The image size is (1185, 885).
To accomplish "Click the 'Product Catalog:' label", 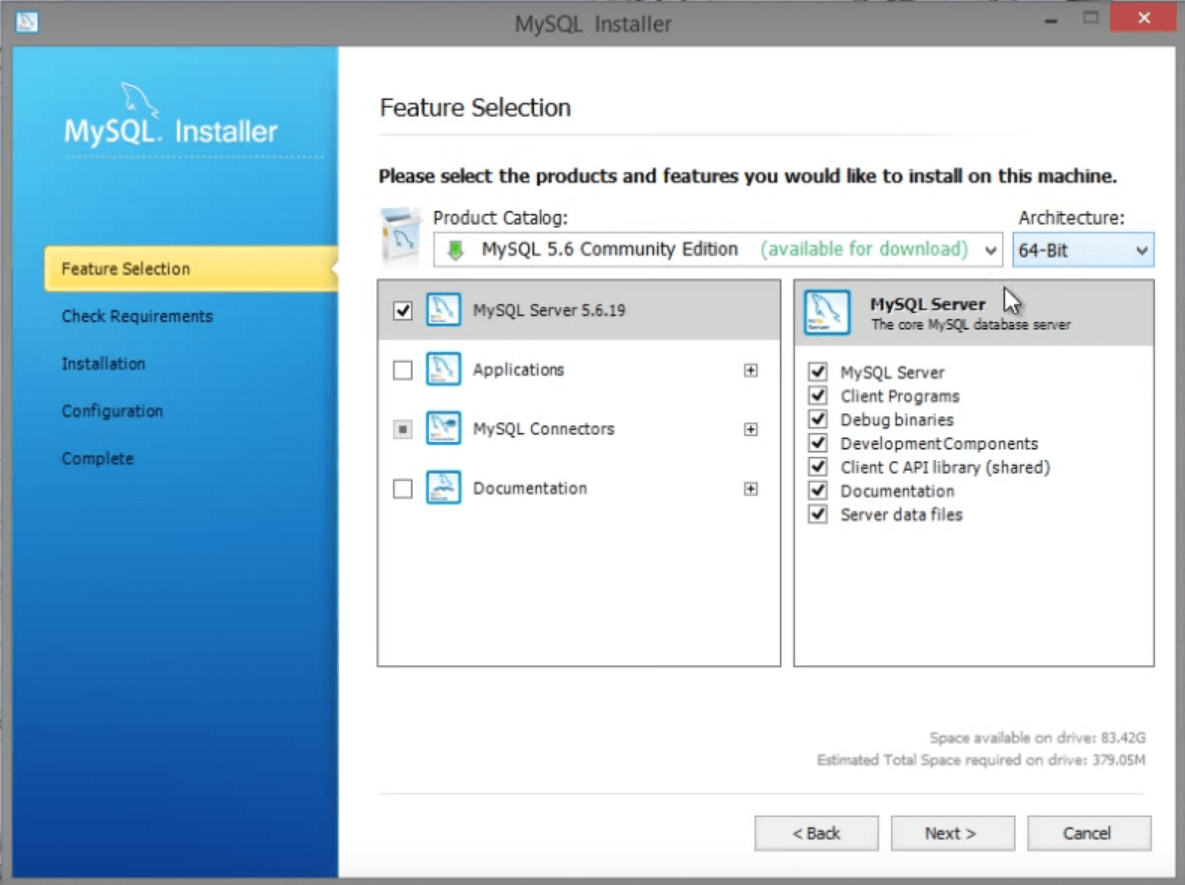I will pyautogui.click(x=500, y=218).
